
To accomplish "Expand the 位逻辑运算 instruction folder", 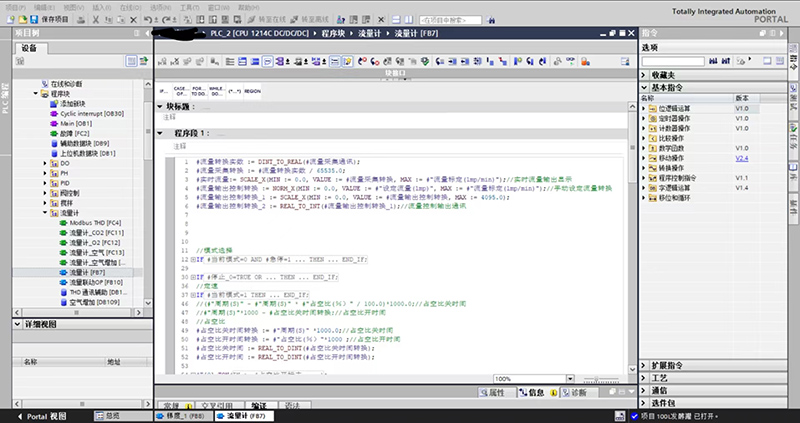I will [x=645, y=108].
